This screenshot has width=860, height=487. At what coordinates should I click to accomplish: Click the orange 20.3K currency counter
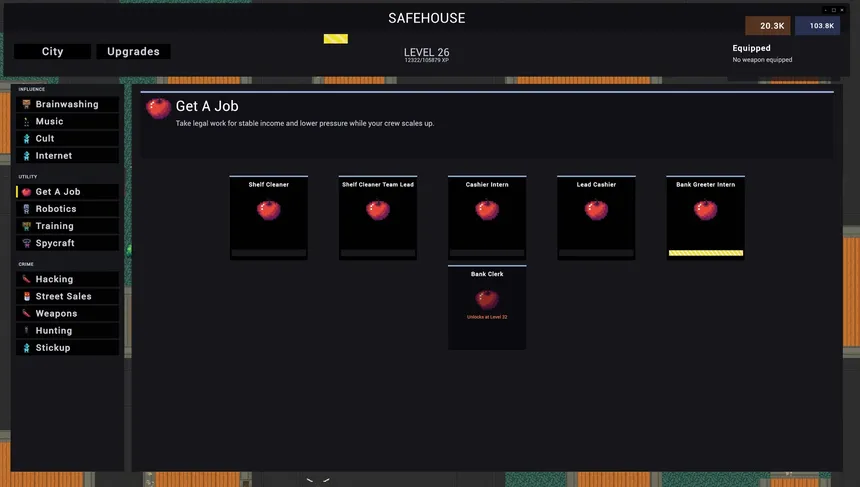click(x=767, y=26)
